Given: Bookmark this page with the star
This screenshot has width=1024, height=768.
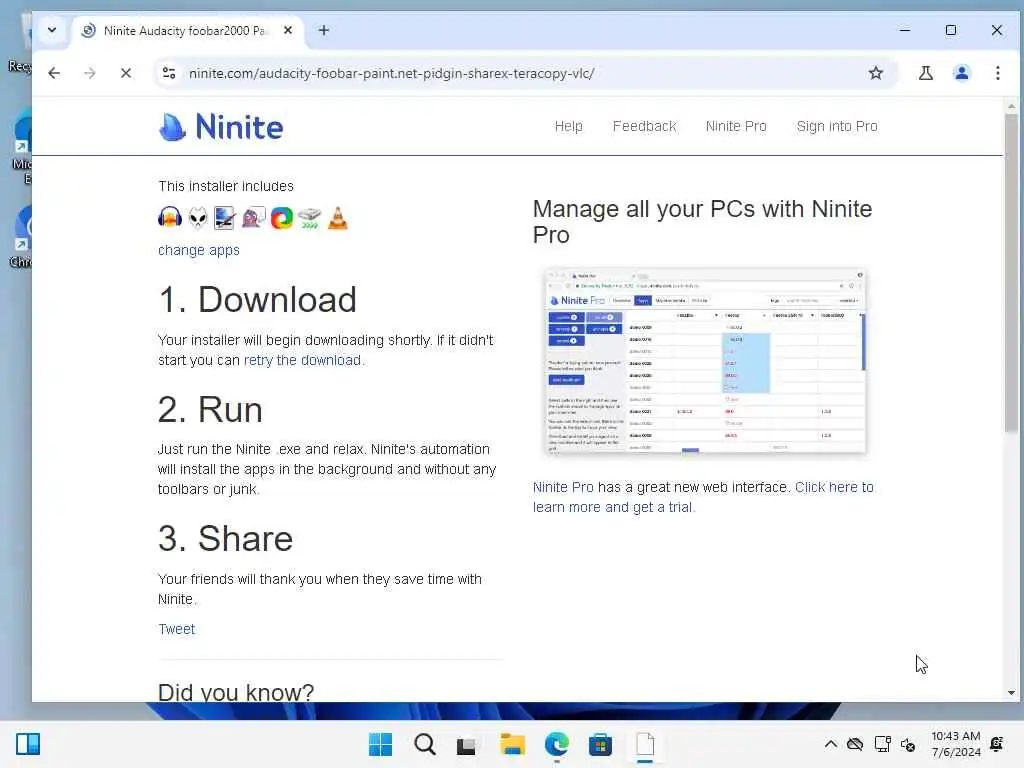Looking at the screenshot, I should (876, 73).
